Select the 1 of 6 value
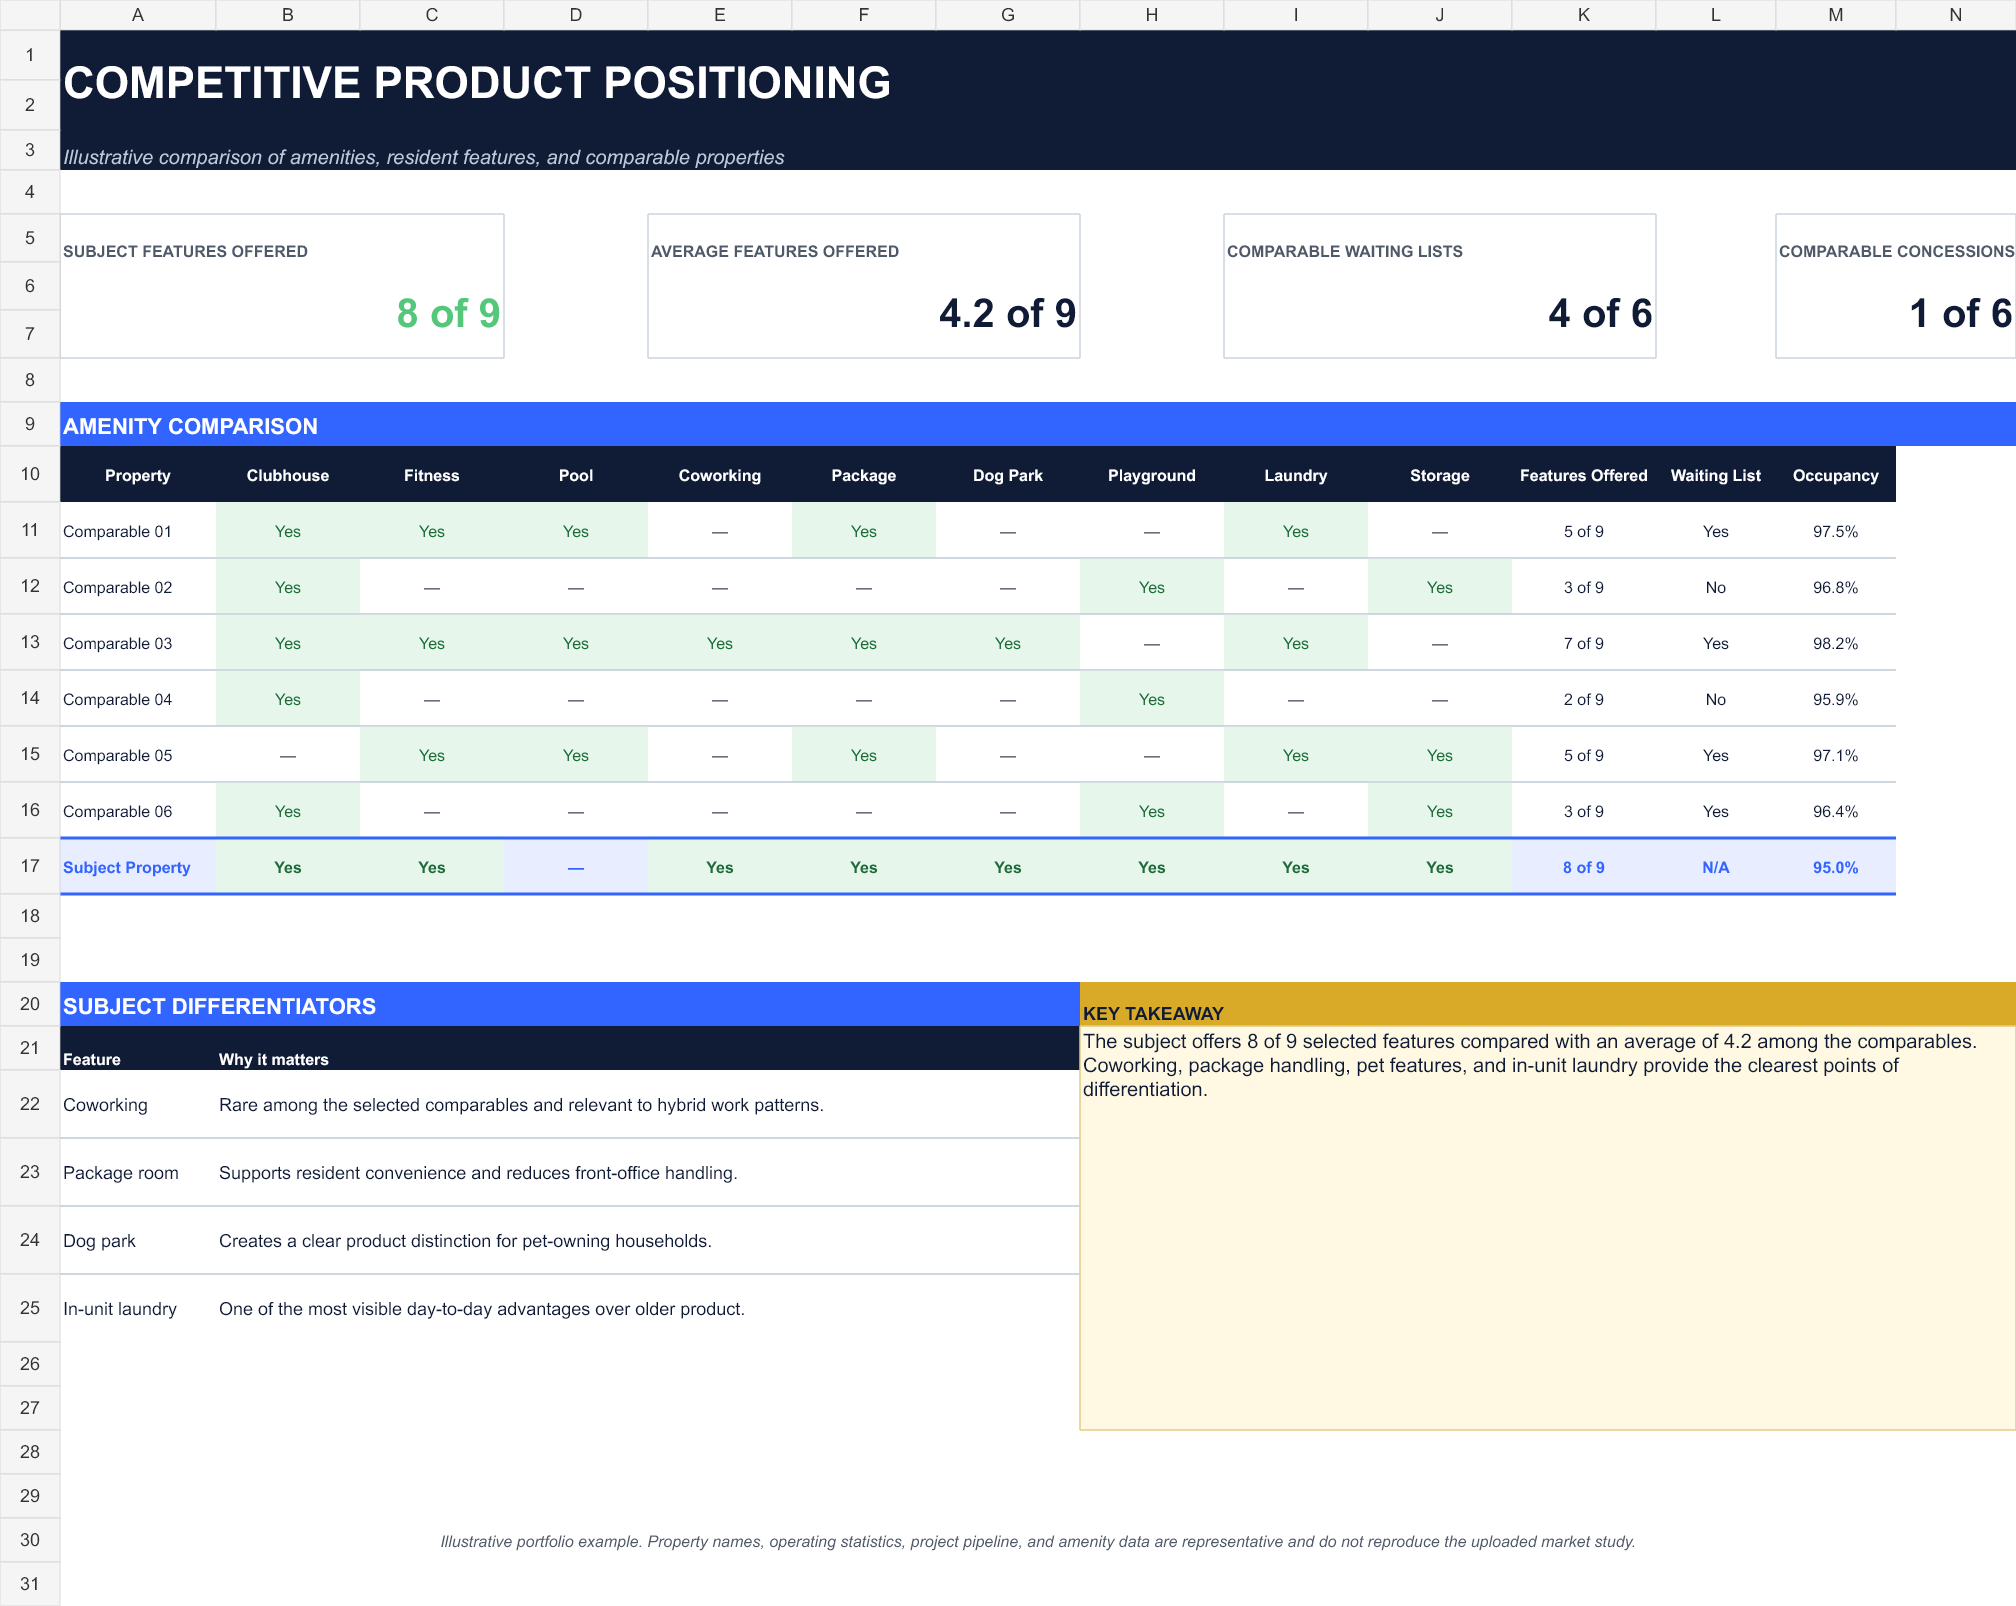This screenshot has width=2016, height=1606. (1961, 313)
